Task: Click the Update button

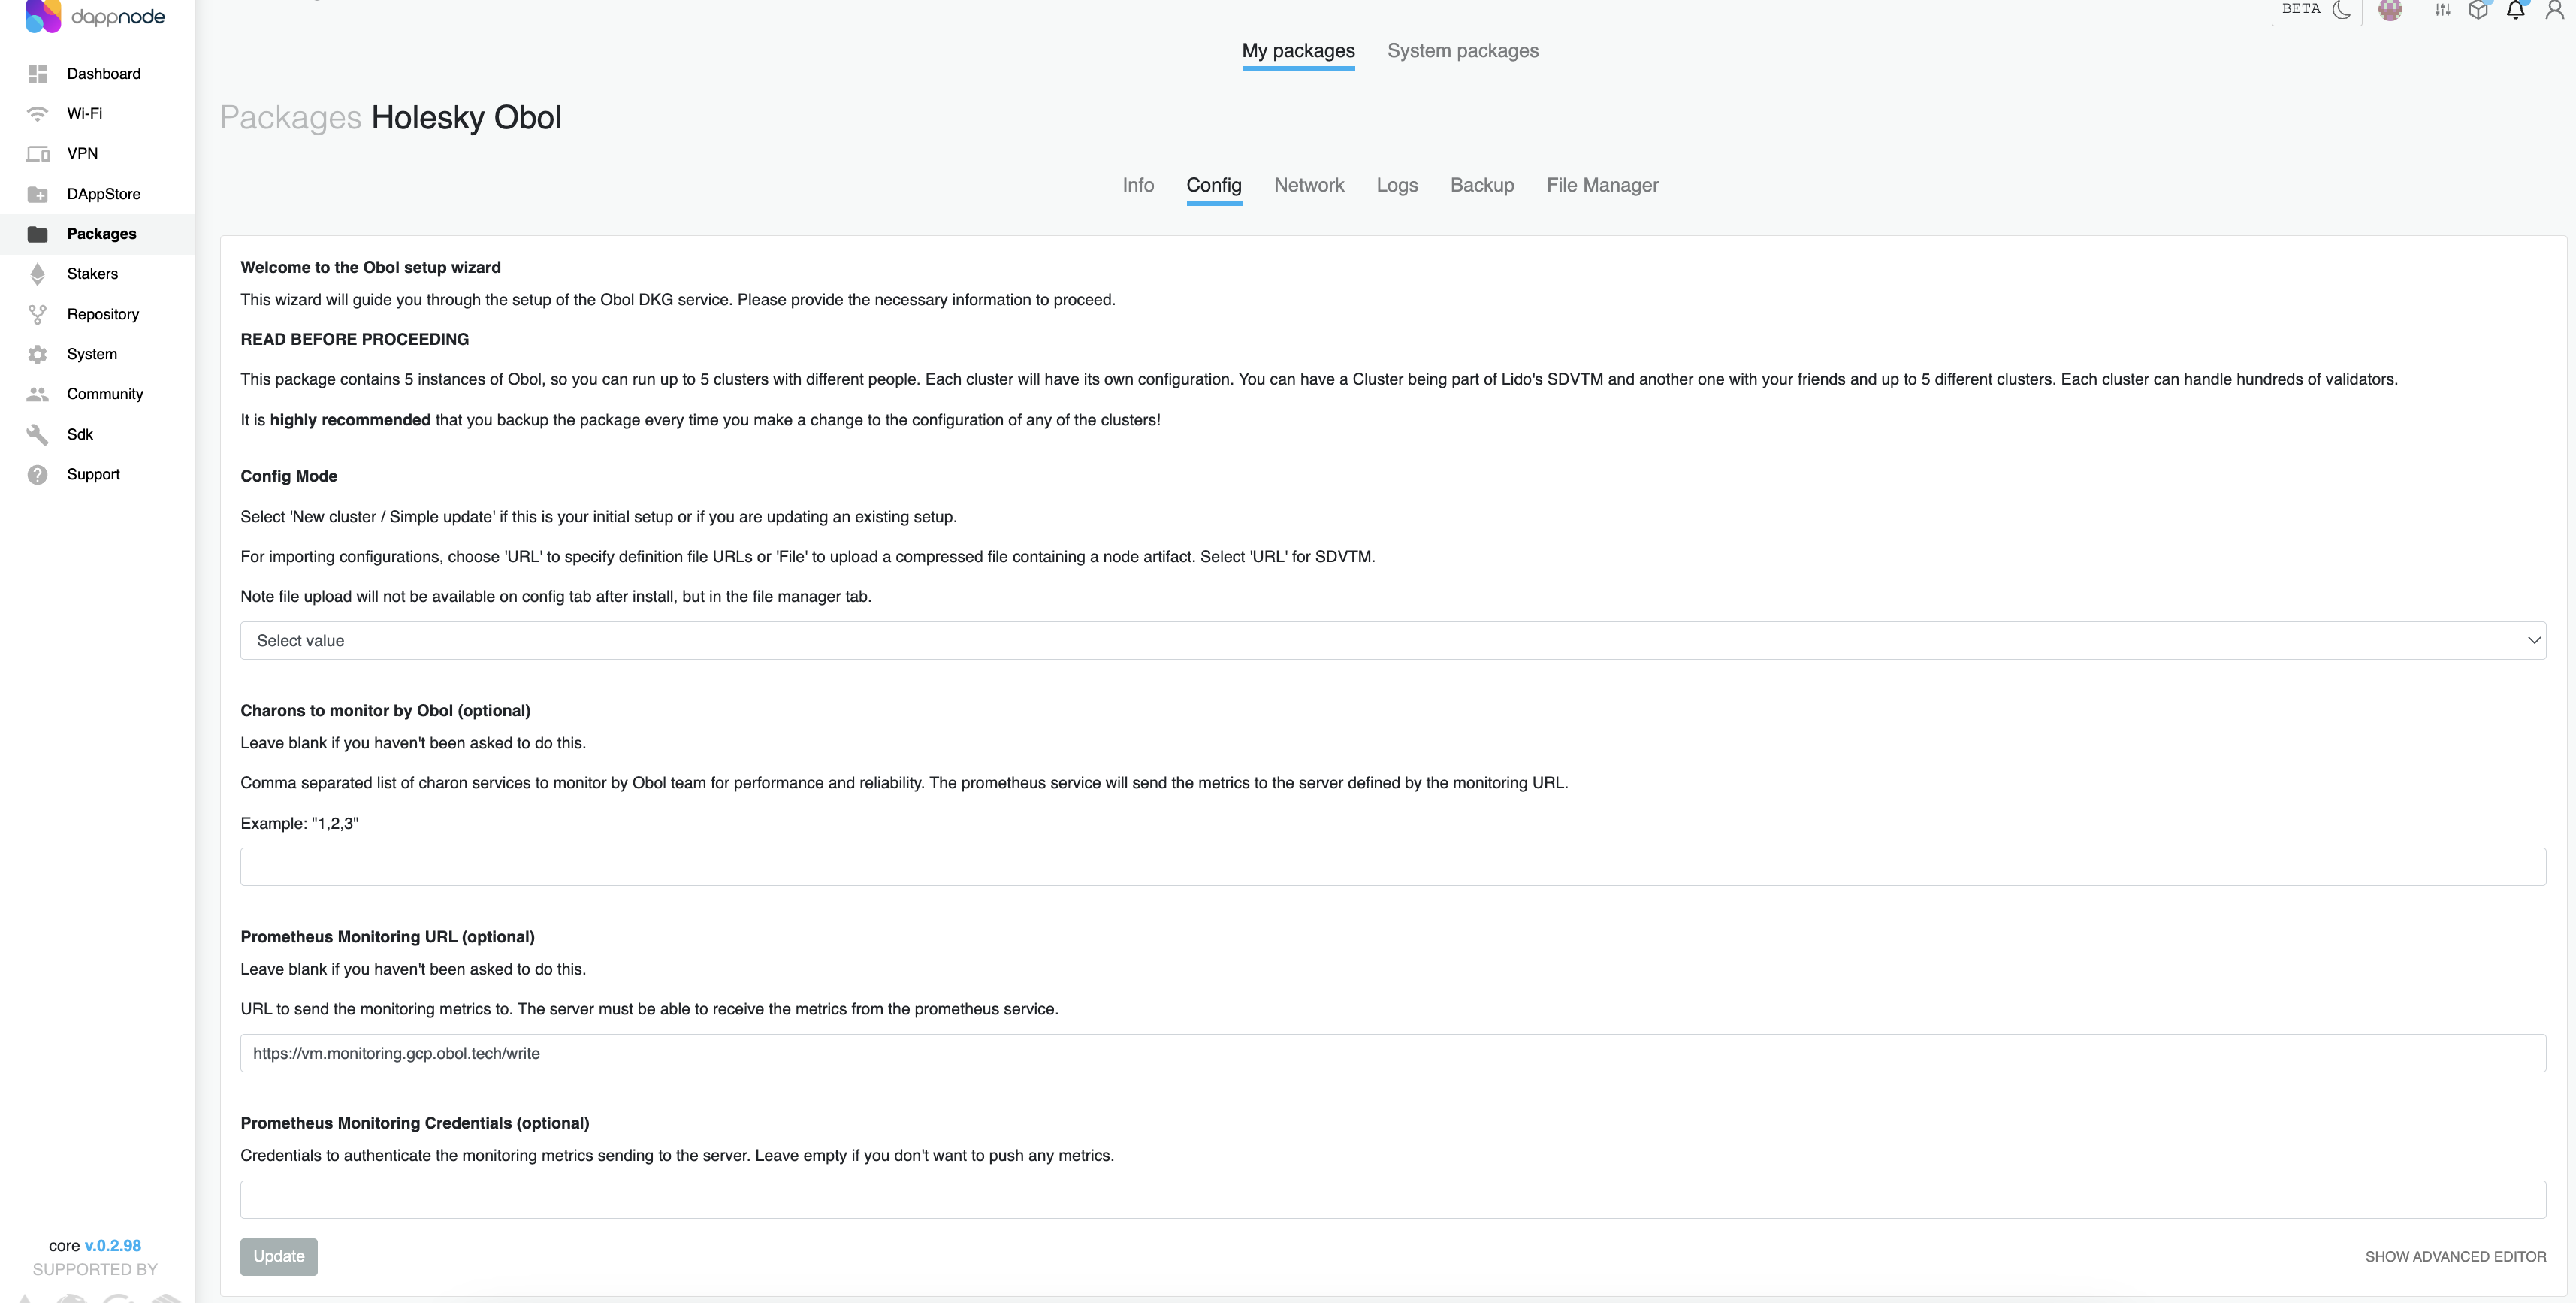Action: pos(279,1256)
